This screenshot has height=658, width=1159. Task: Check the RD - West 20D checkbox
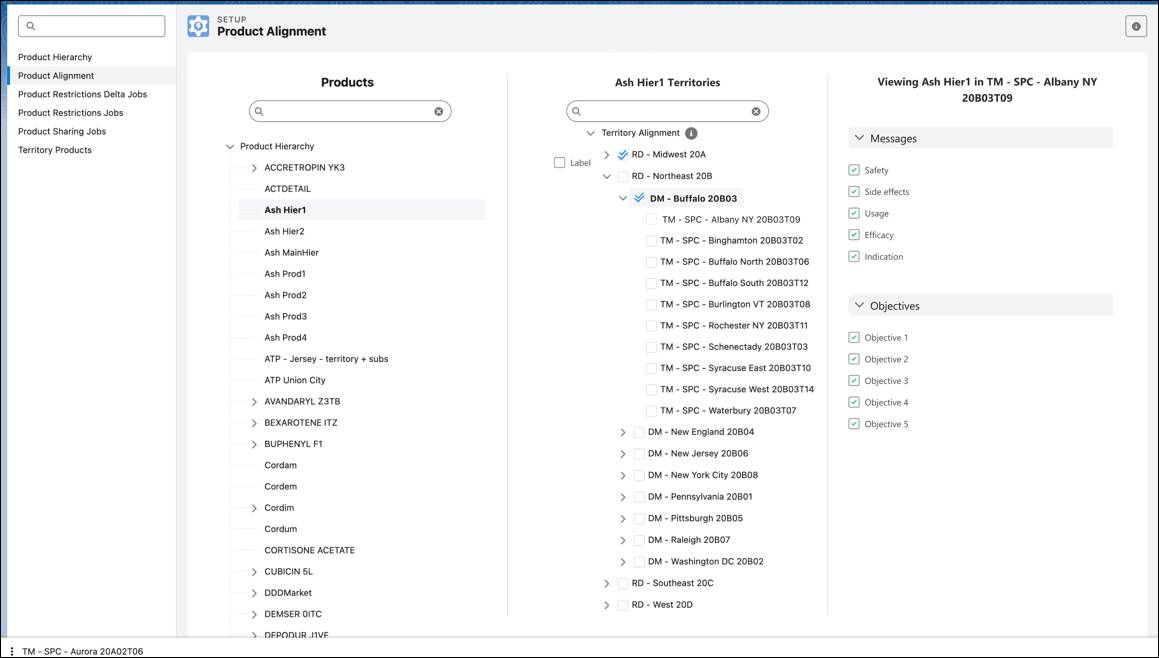(x=623, y=605)
